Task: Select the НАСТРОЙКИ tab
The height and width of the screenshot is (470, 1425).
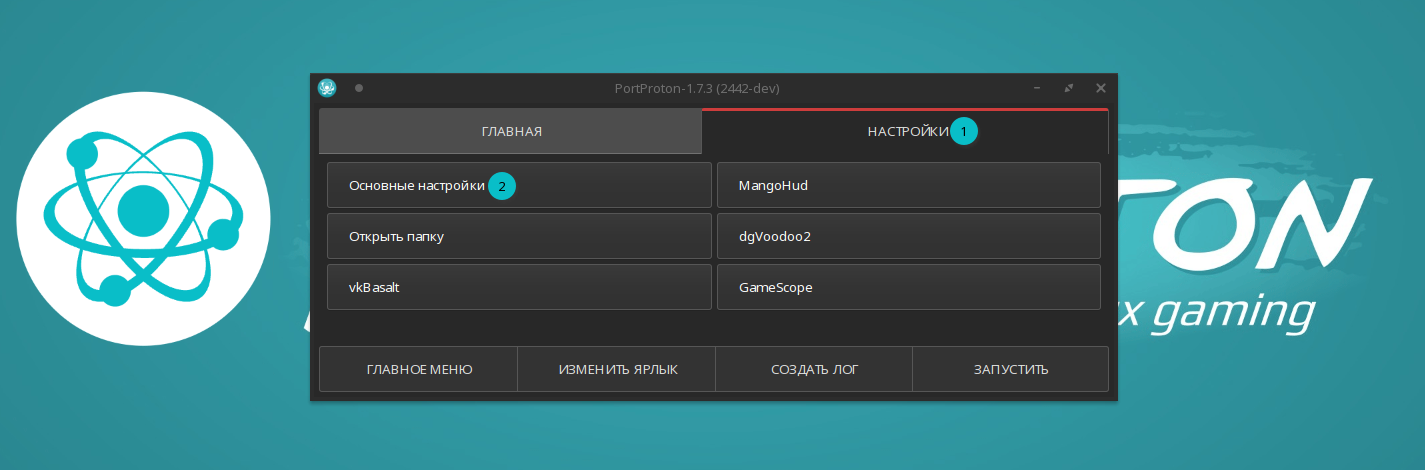Action: [x=905, y=131]
